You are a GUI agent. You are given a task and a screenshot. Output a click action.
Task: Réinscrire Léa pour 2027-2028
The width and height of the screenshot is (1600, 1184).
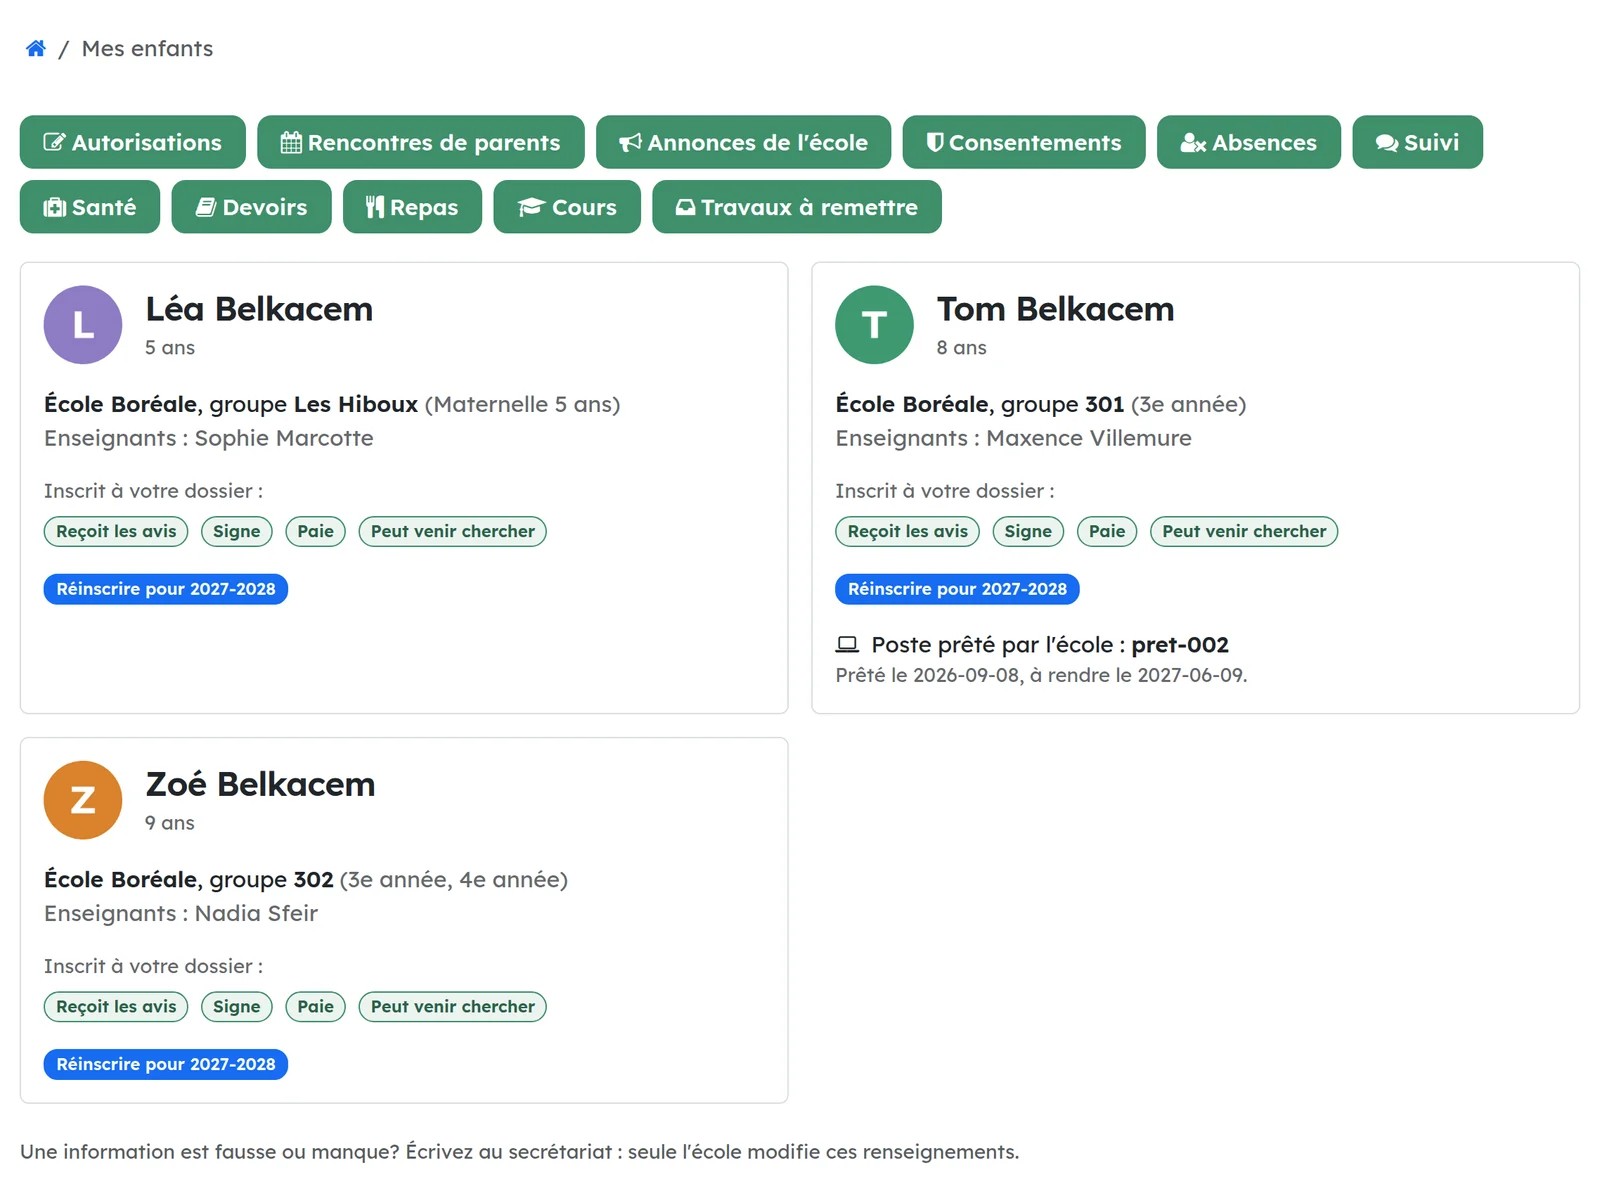click(166, 589)
